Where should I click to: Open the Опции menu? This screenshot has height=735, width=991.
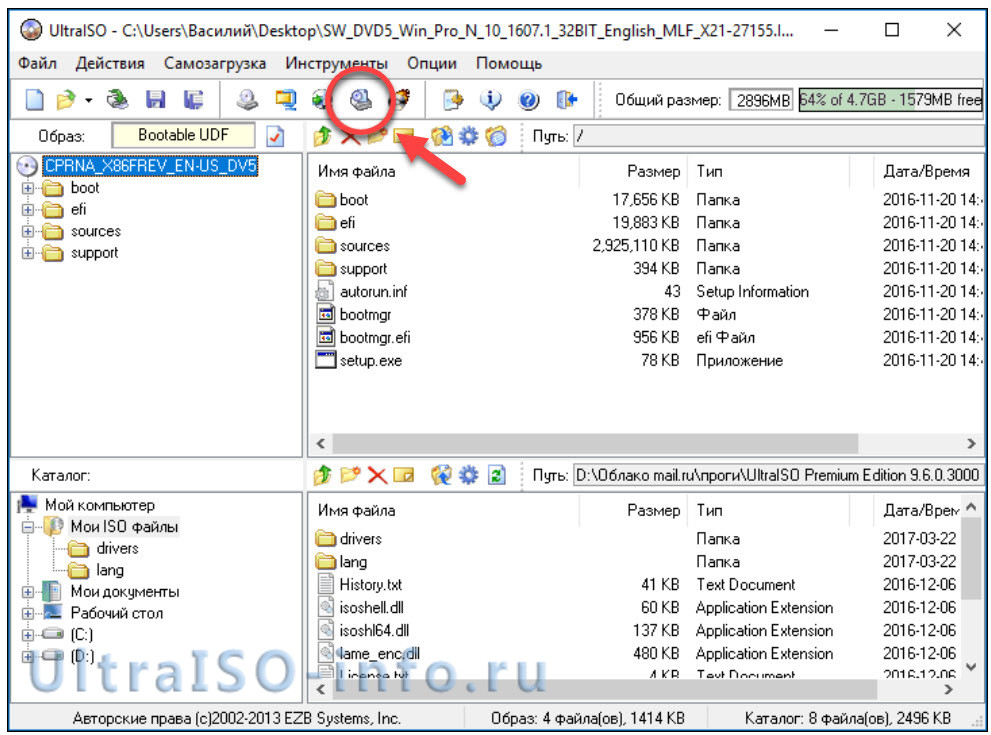click(432, 63)
